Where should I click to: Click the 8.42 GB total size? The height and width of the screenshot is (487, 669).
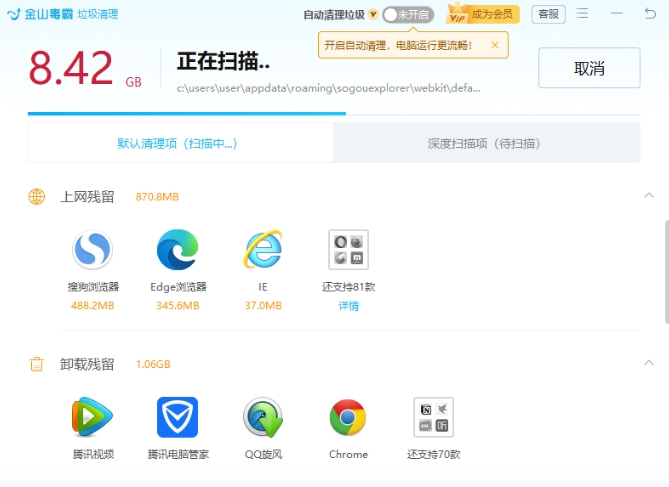(85, 68)
